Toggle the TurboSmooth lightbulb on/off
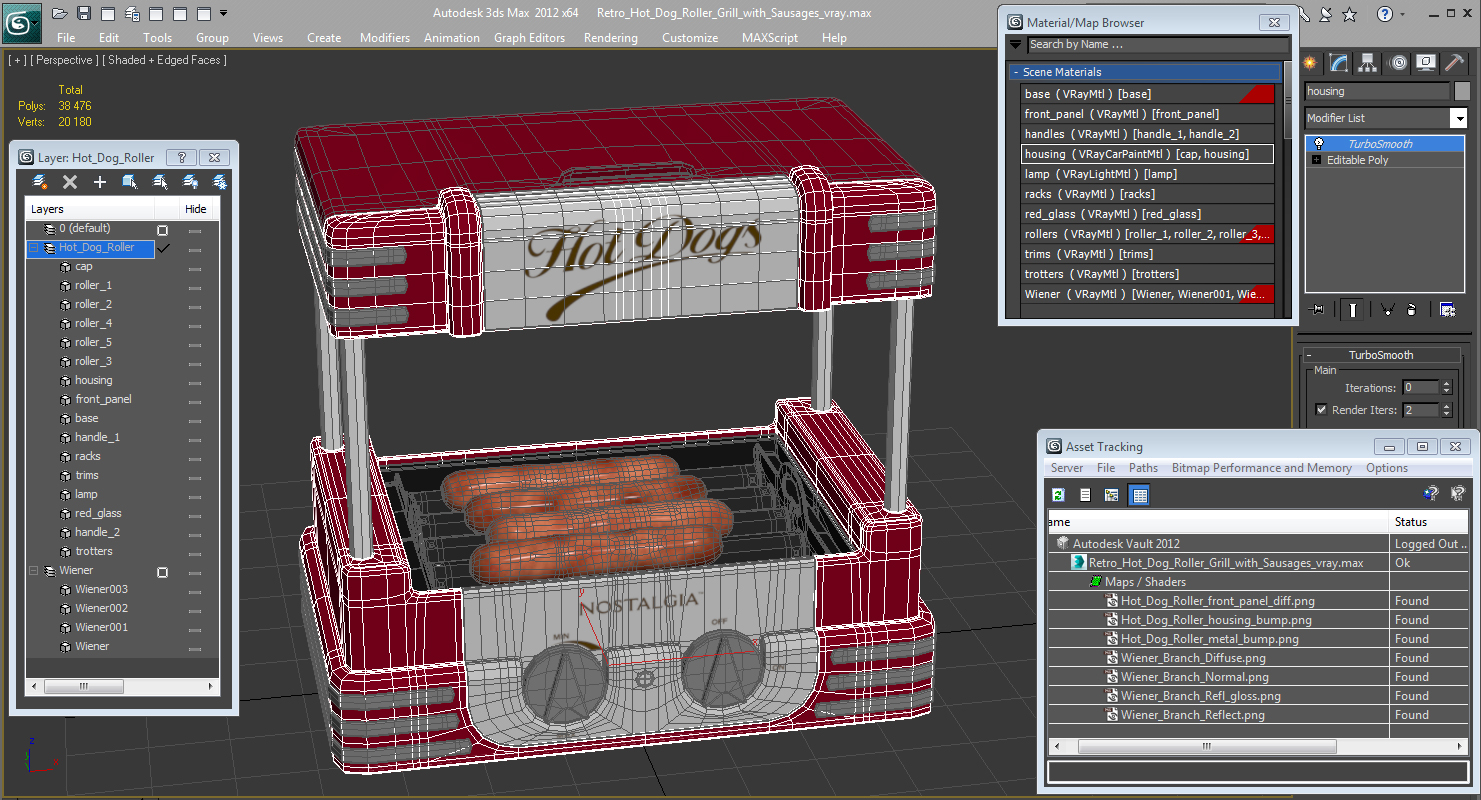 (1319, 144)
